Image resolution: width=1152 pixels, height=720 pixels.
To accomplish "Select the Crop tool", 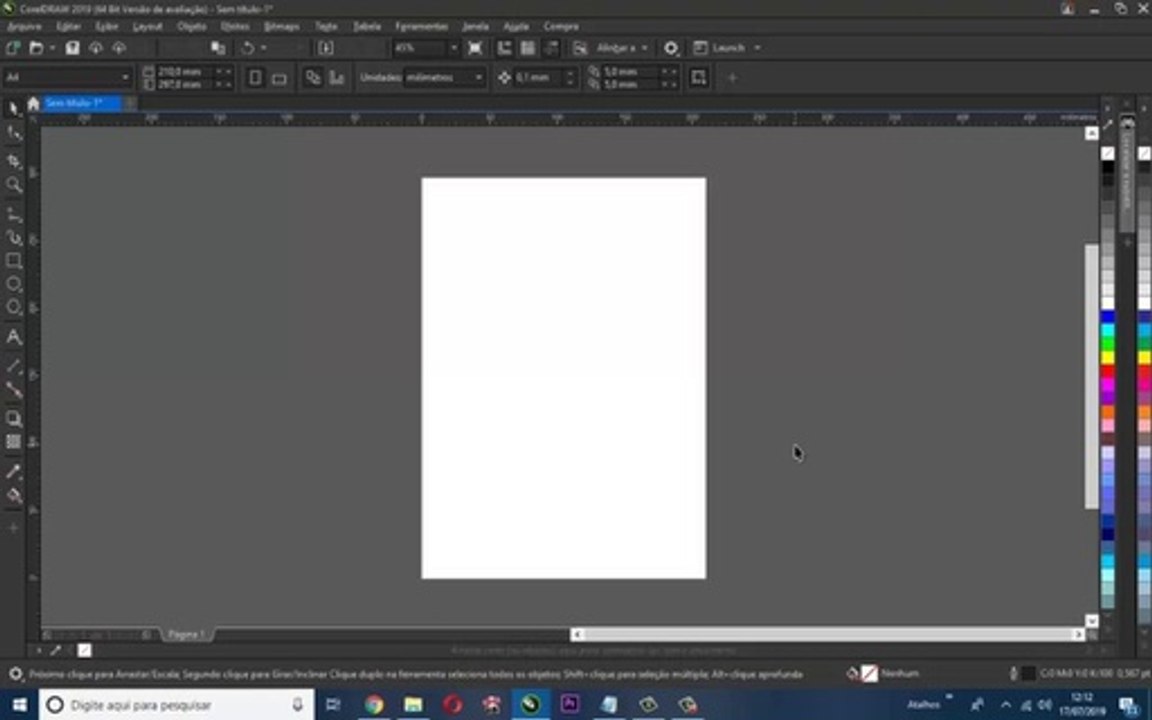I will pyautogui.click(x=13, y=160).
